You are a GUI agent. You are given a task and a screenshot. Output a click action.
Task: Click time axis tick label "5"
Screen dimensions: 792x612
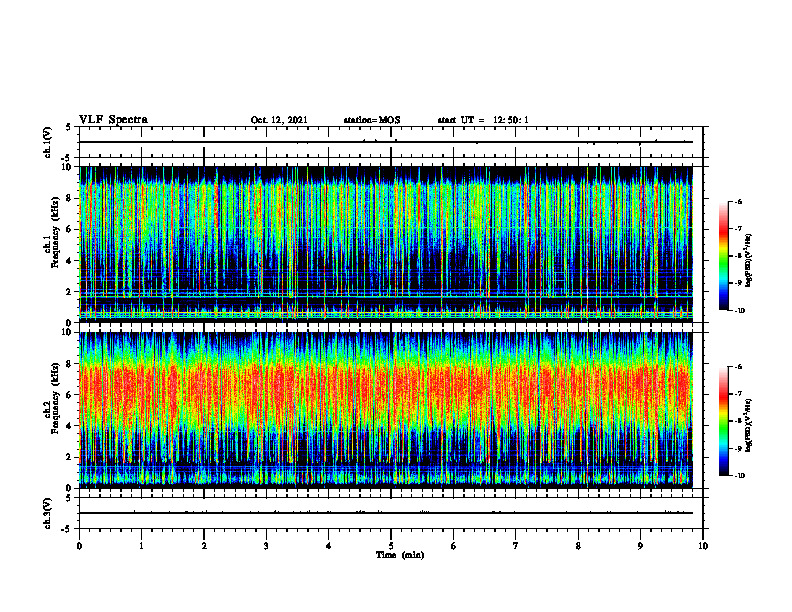click(x=391, y=546)
